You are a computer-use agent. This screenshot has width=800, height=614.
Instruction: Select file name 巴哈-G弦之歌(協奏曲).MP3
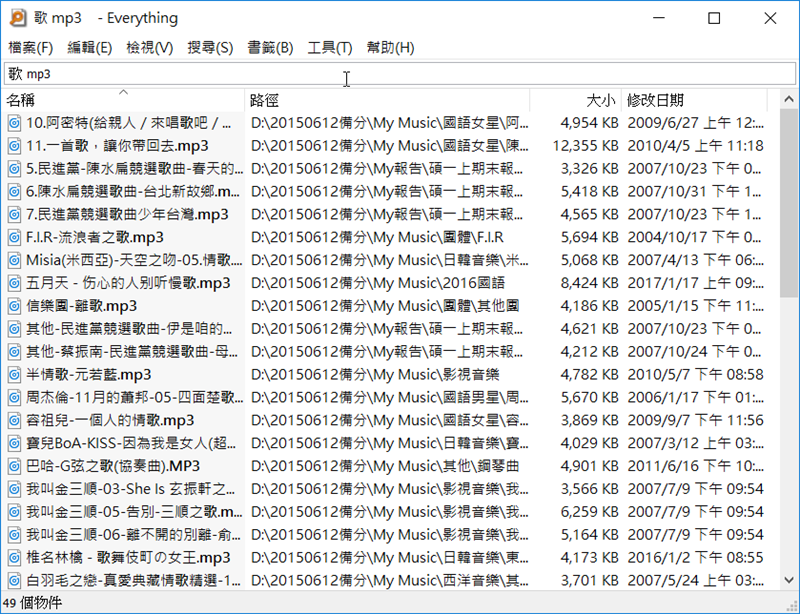113,466
